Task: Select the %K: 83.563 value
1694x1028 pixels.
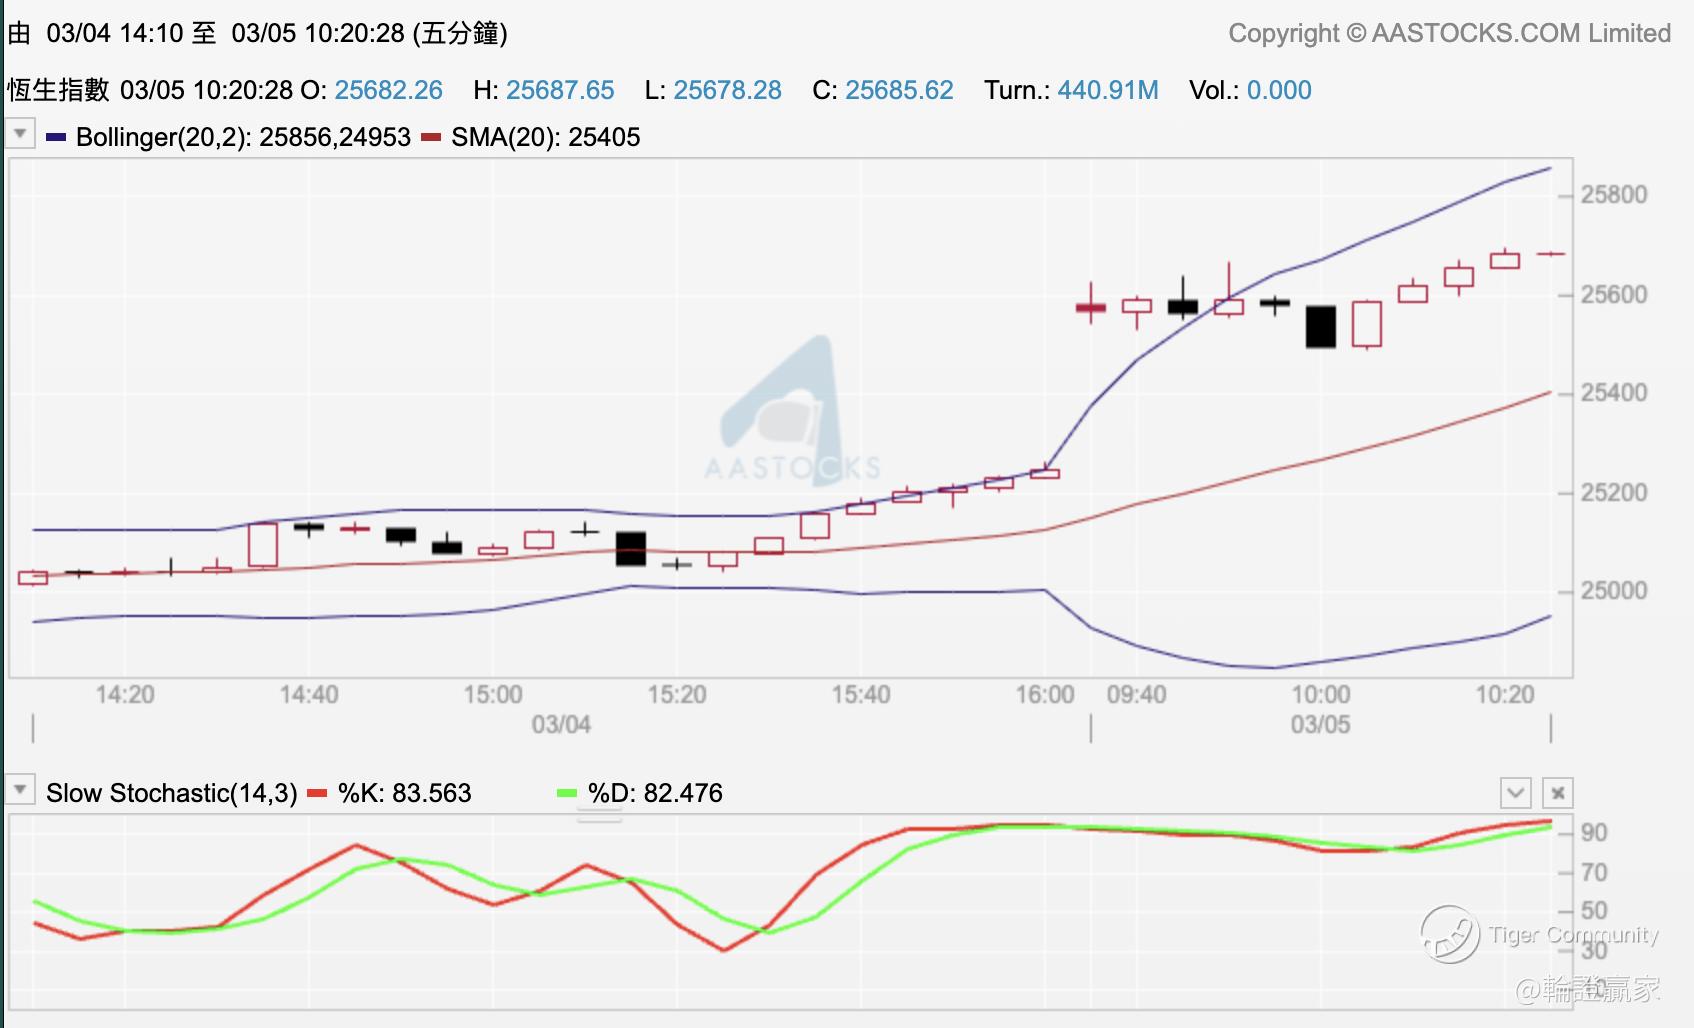Action: (x=405, y=793)
